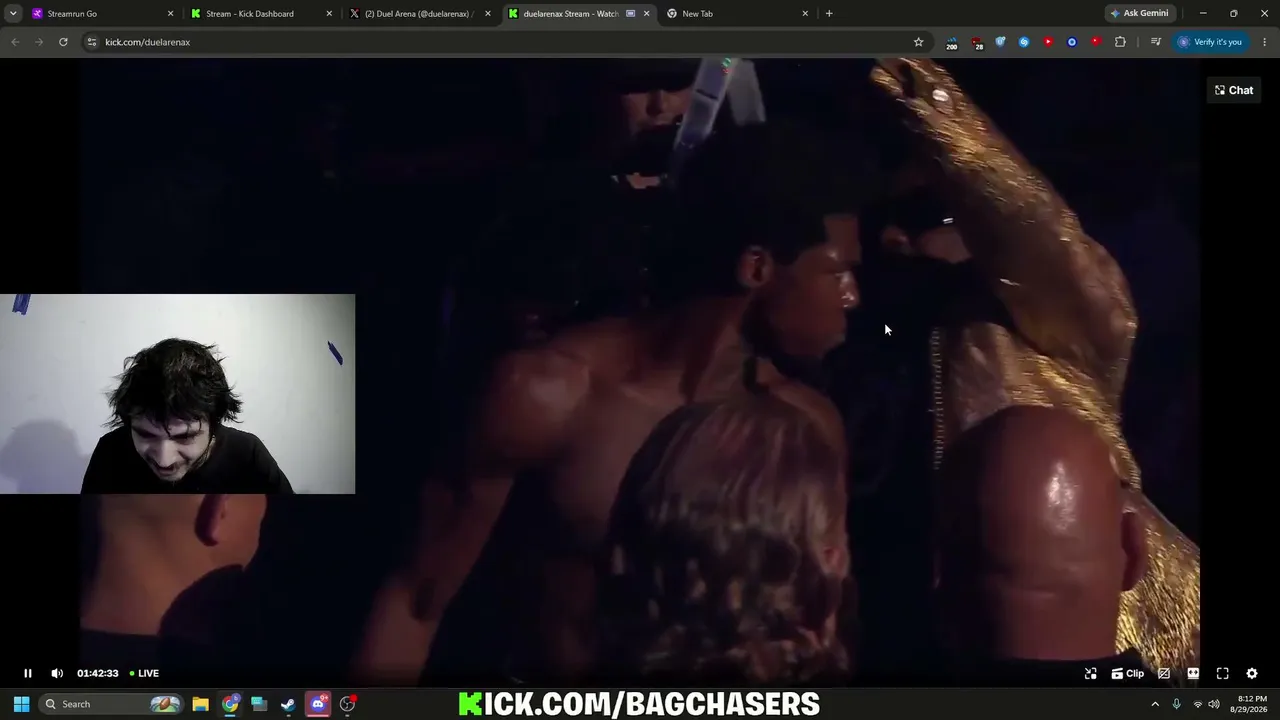Viewport: 1280px width, 720px height.
Task: Open the red extension with badge 28
Action: point(977,42)
